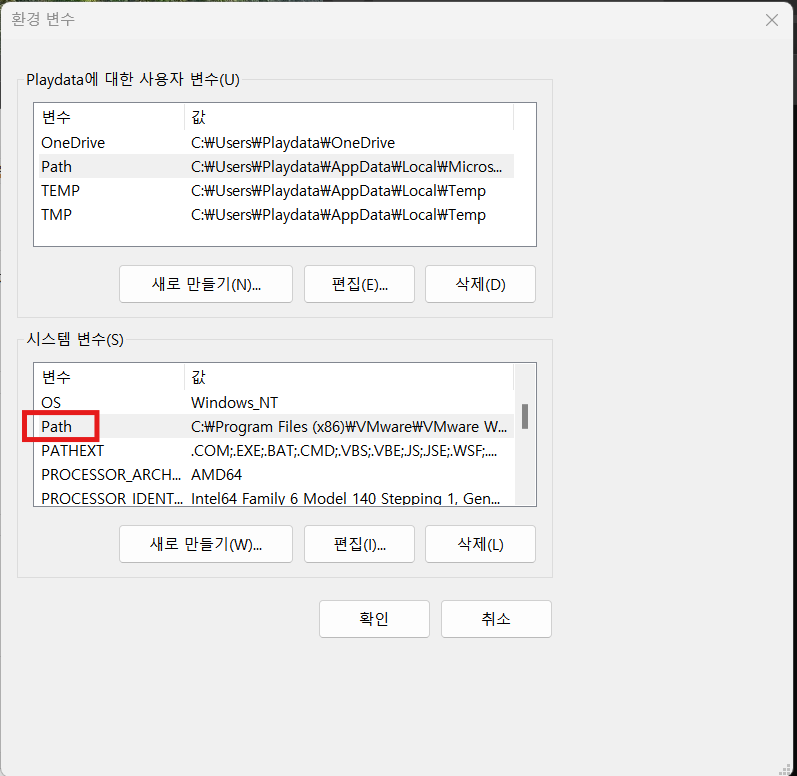Click the Intel64 Family 6 value cell
This screenshot has width=797, height=776.
tap(345, 499)
